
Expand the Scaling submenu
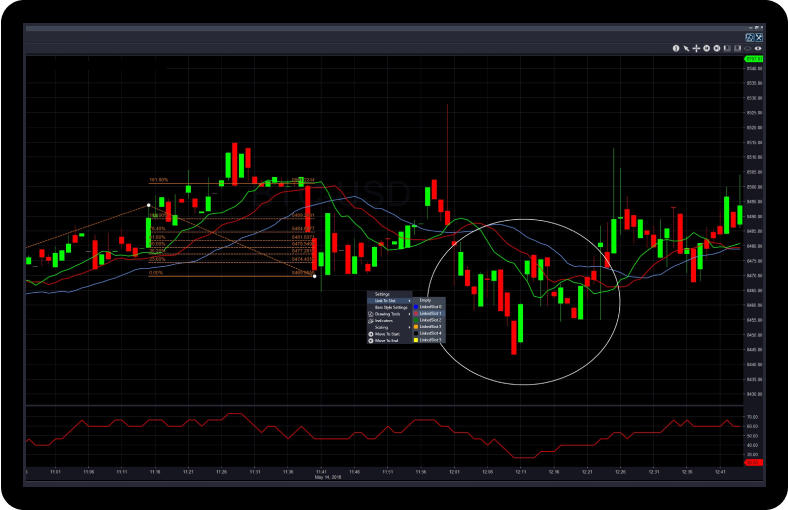[382, 327]
